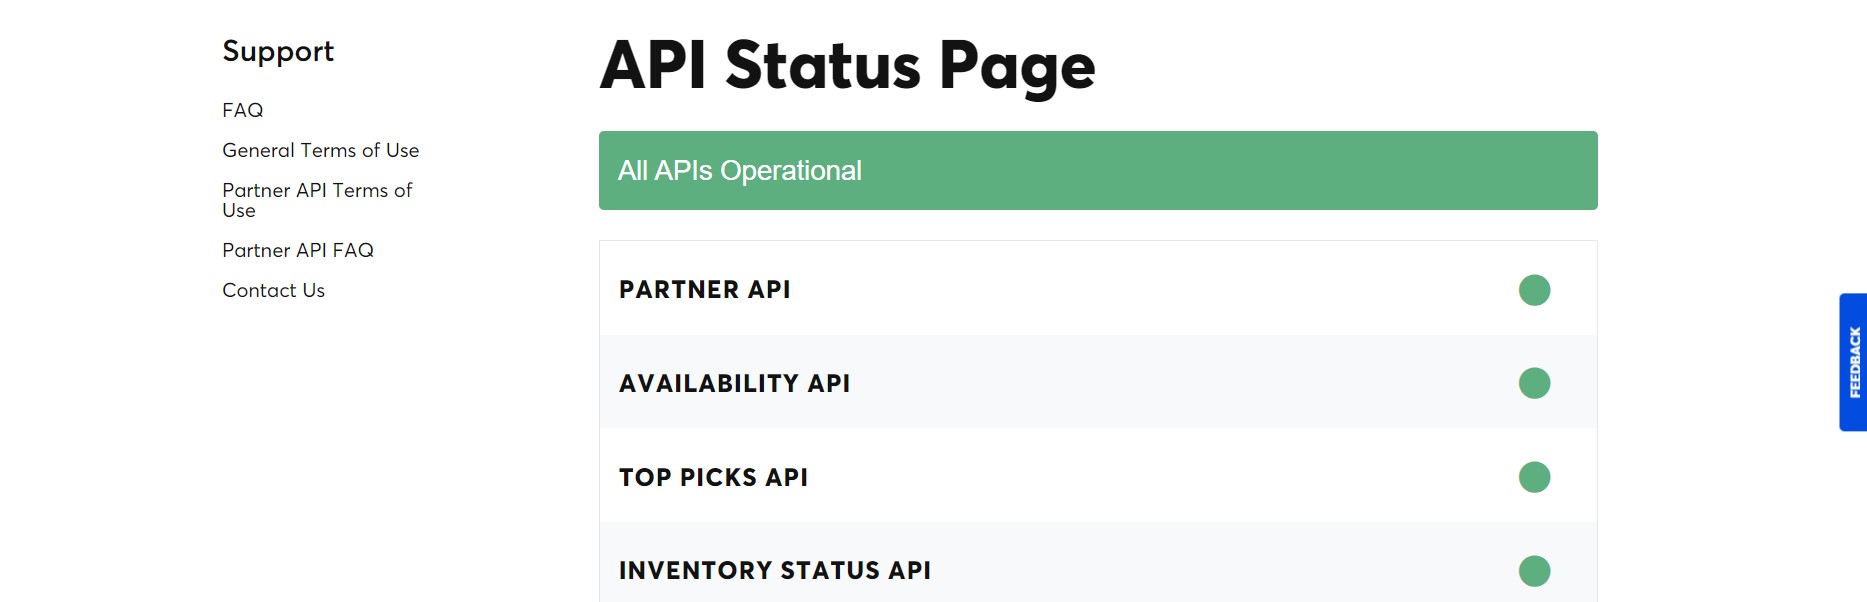Click the API Status Page title
Image resolution: width=1867 pixels, height=602 pixels.
point(847,66)
